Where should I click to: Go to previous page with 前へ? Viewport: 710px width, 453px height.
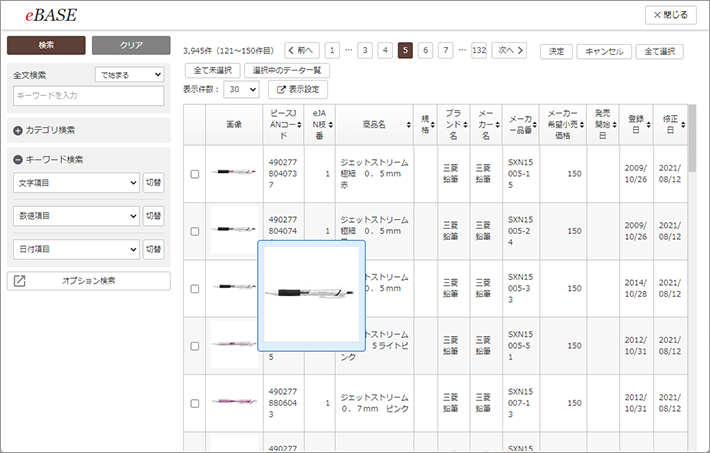(302, 51)
